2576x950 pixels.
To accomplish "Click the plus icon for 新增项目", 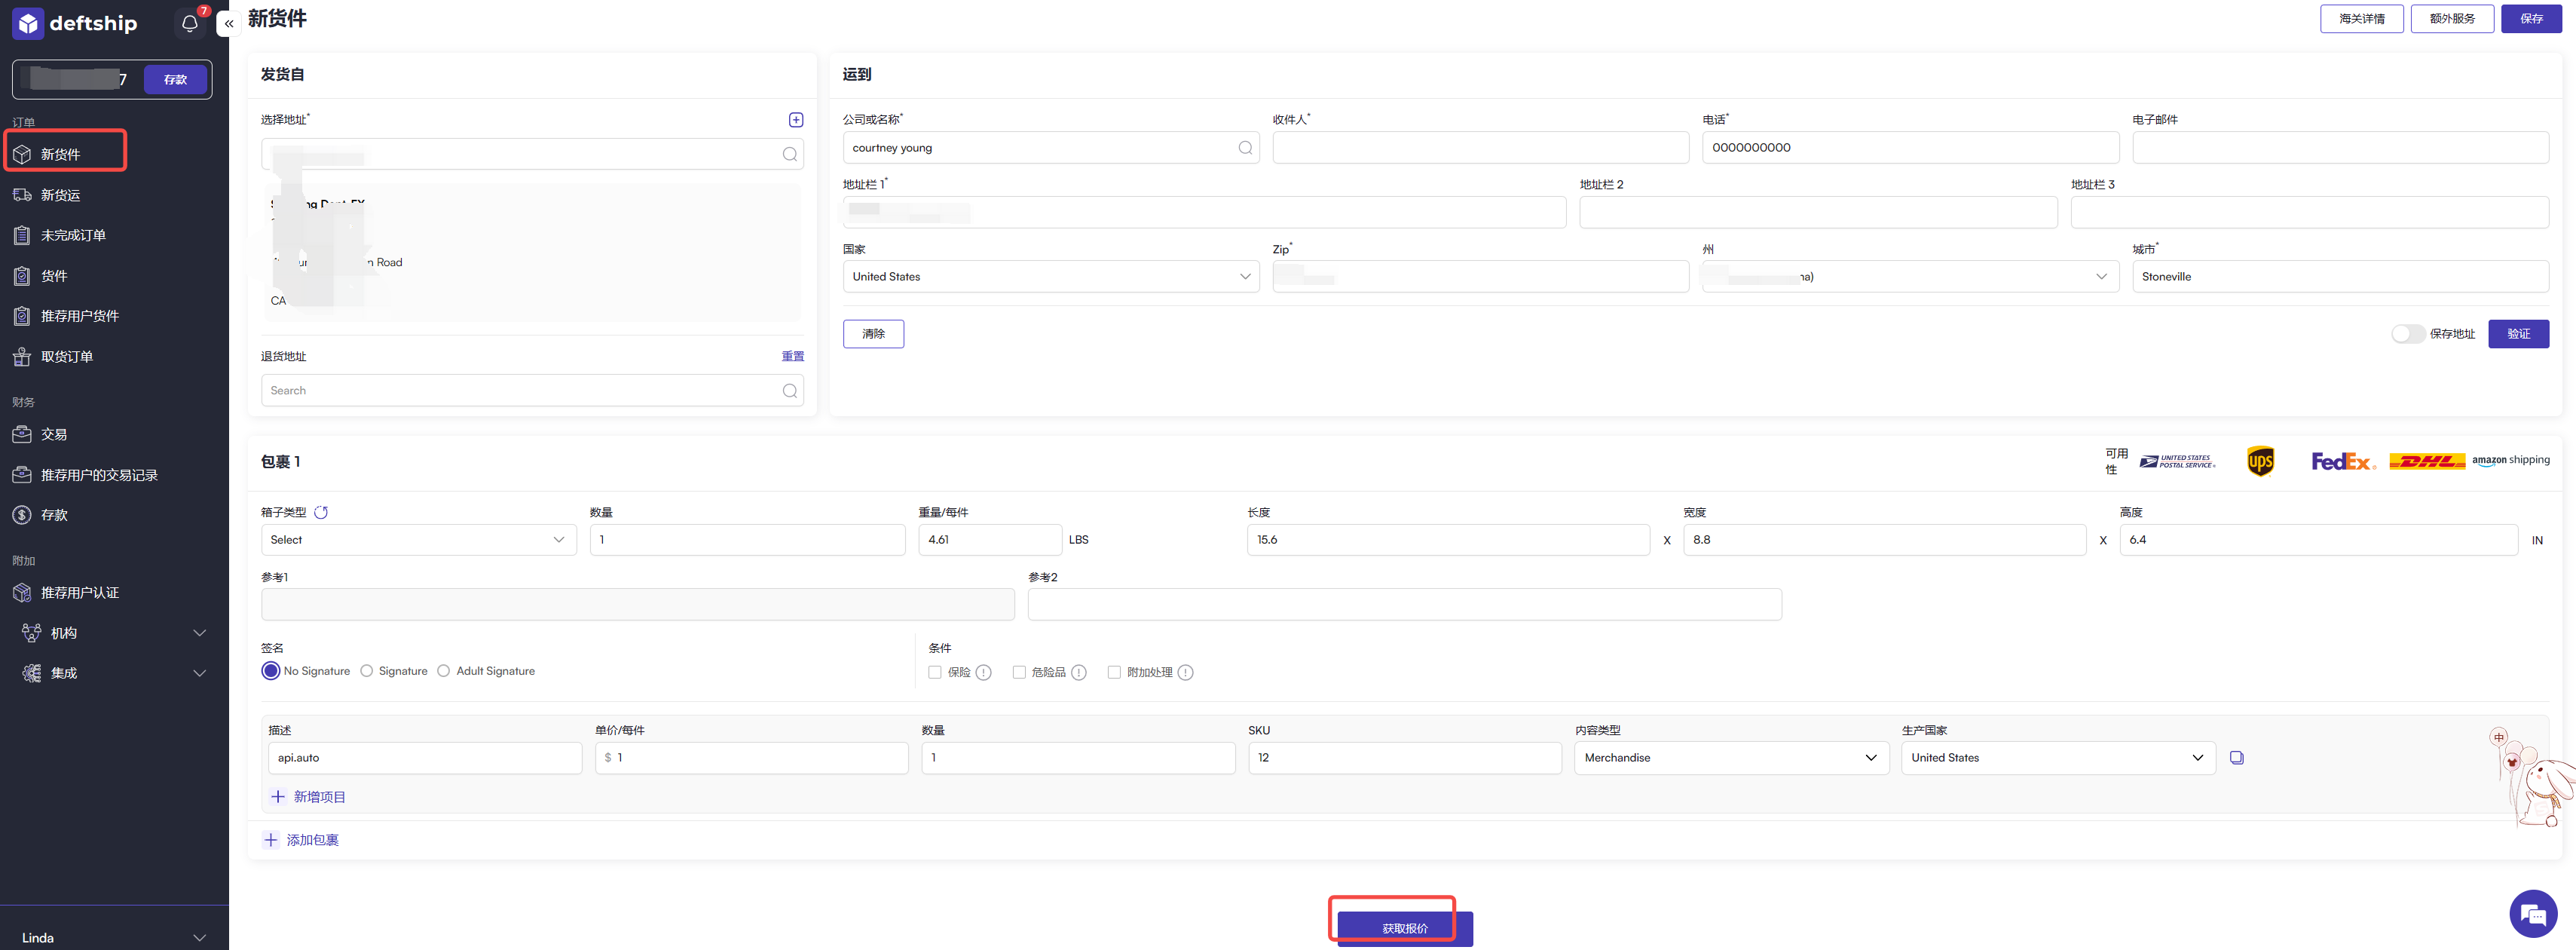I will point(278,797).
